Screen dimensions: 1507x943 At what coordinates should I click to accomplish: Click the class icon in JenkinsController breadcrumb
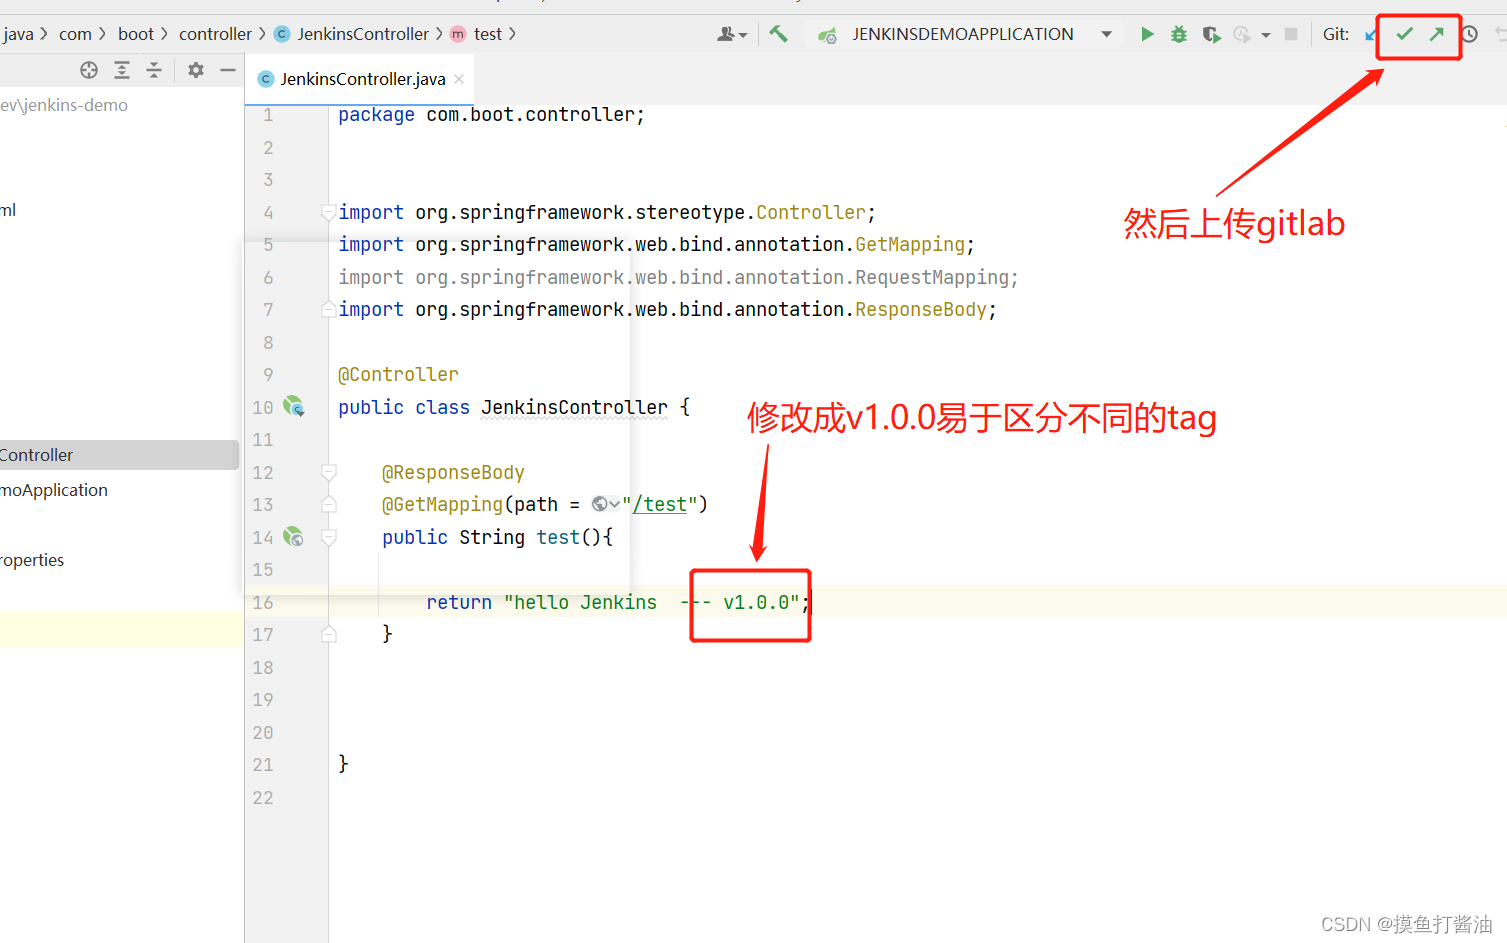[282, 34]
